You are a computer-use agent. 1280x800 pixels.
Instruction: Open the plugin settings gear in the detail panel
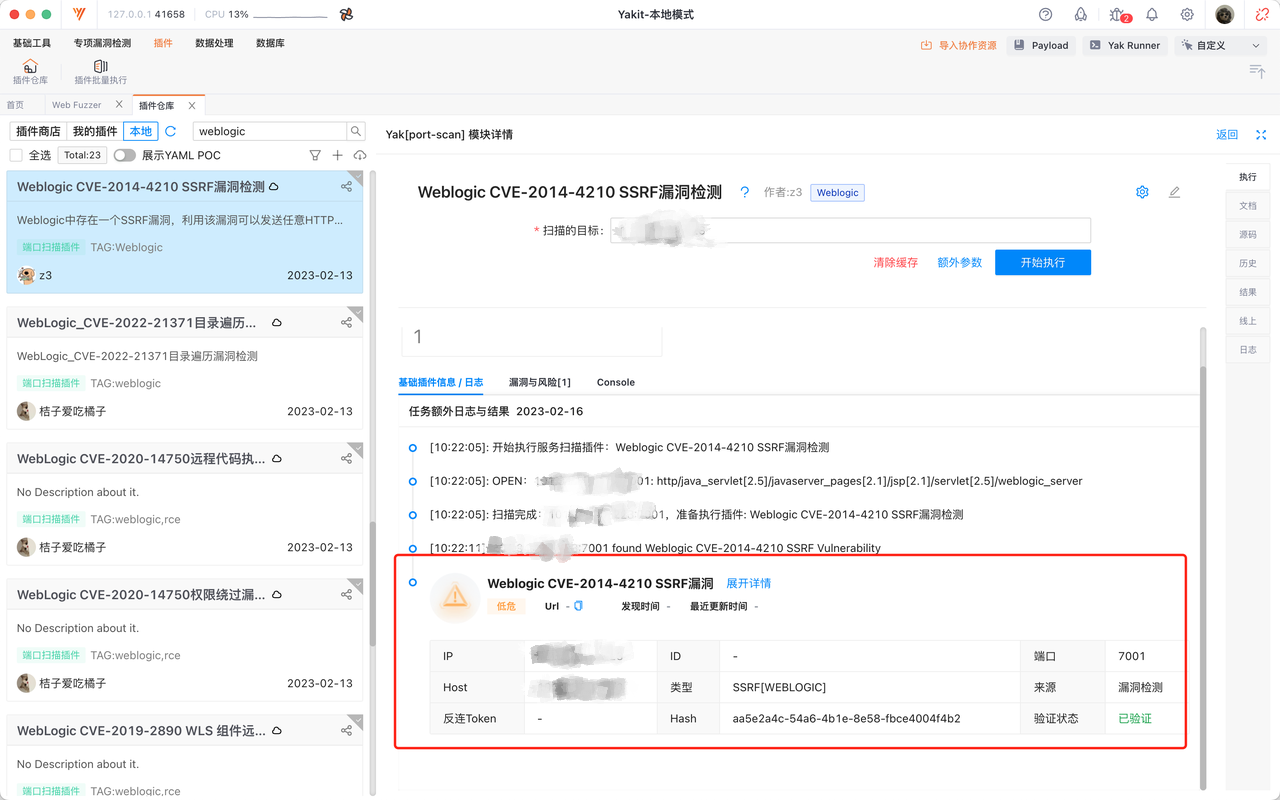[x=1142, y=192]
